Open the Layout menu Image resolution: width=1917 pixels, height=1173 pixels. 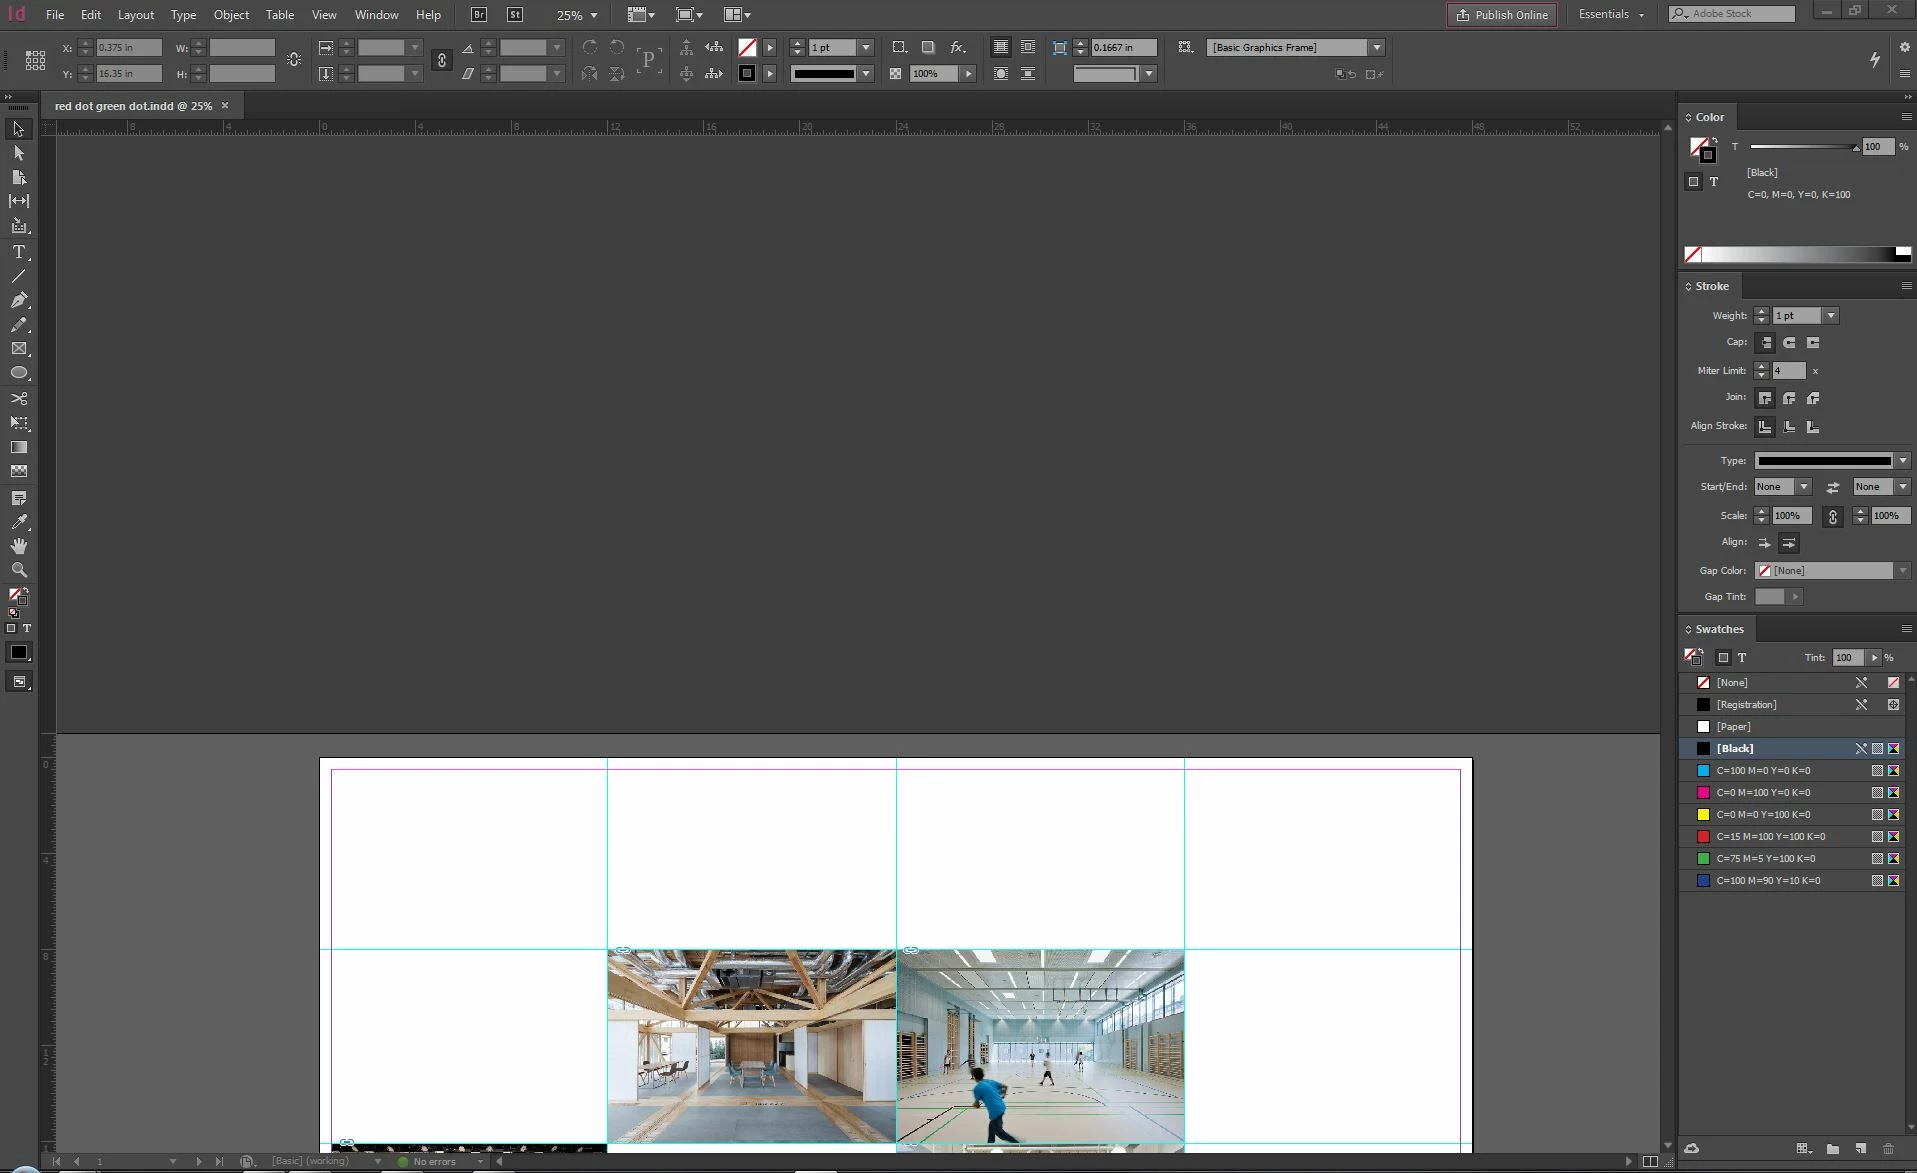pos(136,15)
